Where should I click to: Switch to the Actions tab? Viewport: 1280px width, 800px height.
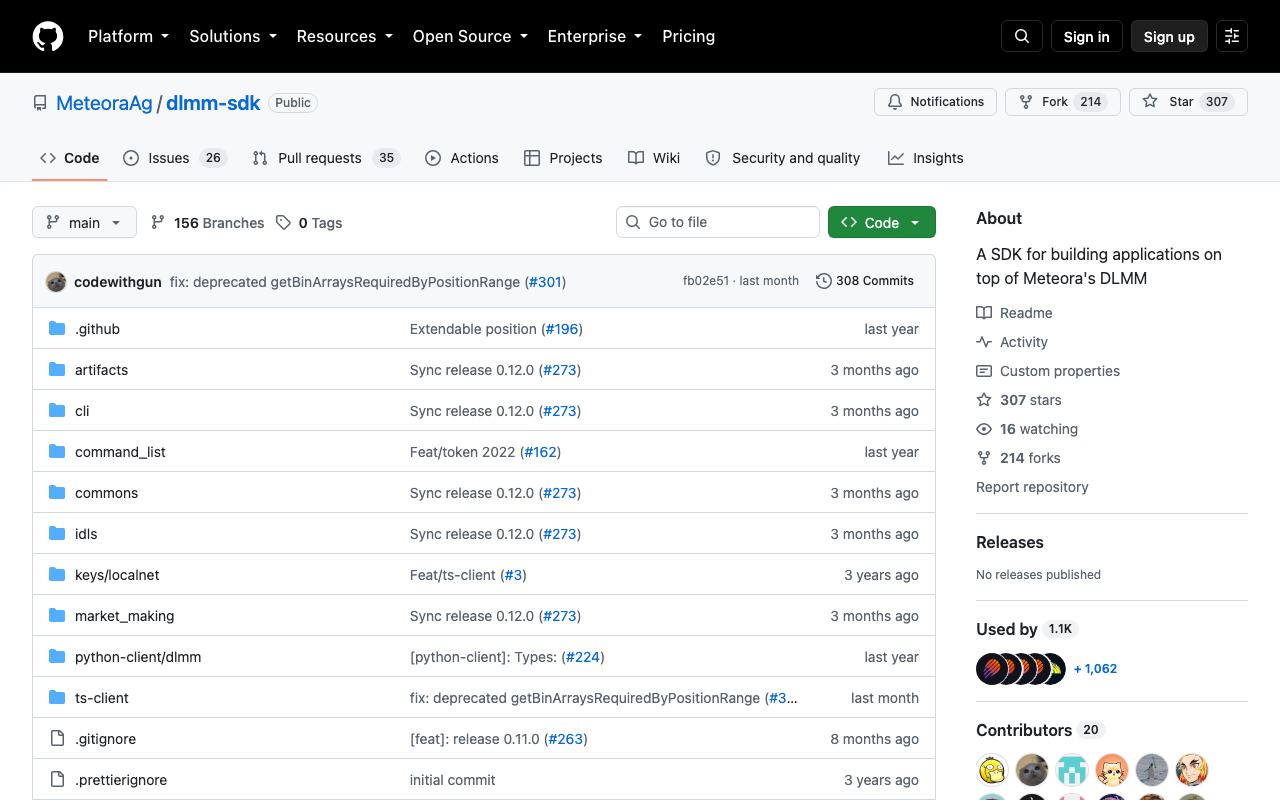point(461,158)
